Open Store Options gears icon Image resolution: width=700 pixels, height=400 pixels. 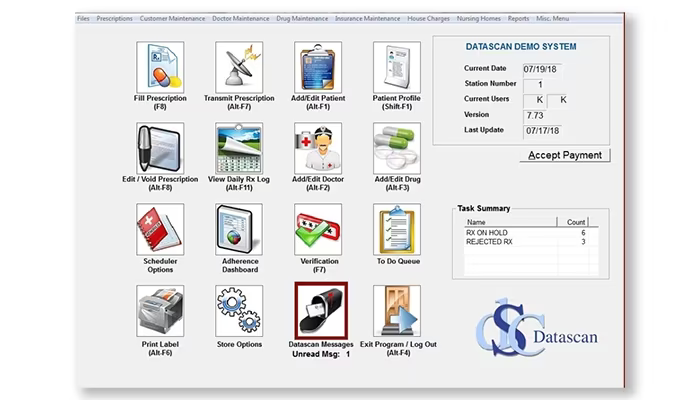click(x=239, y=311)
